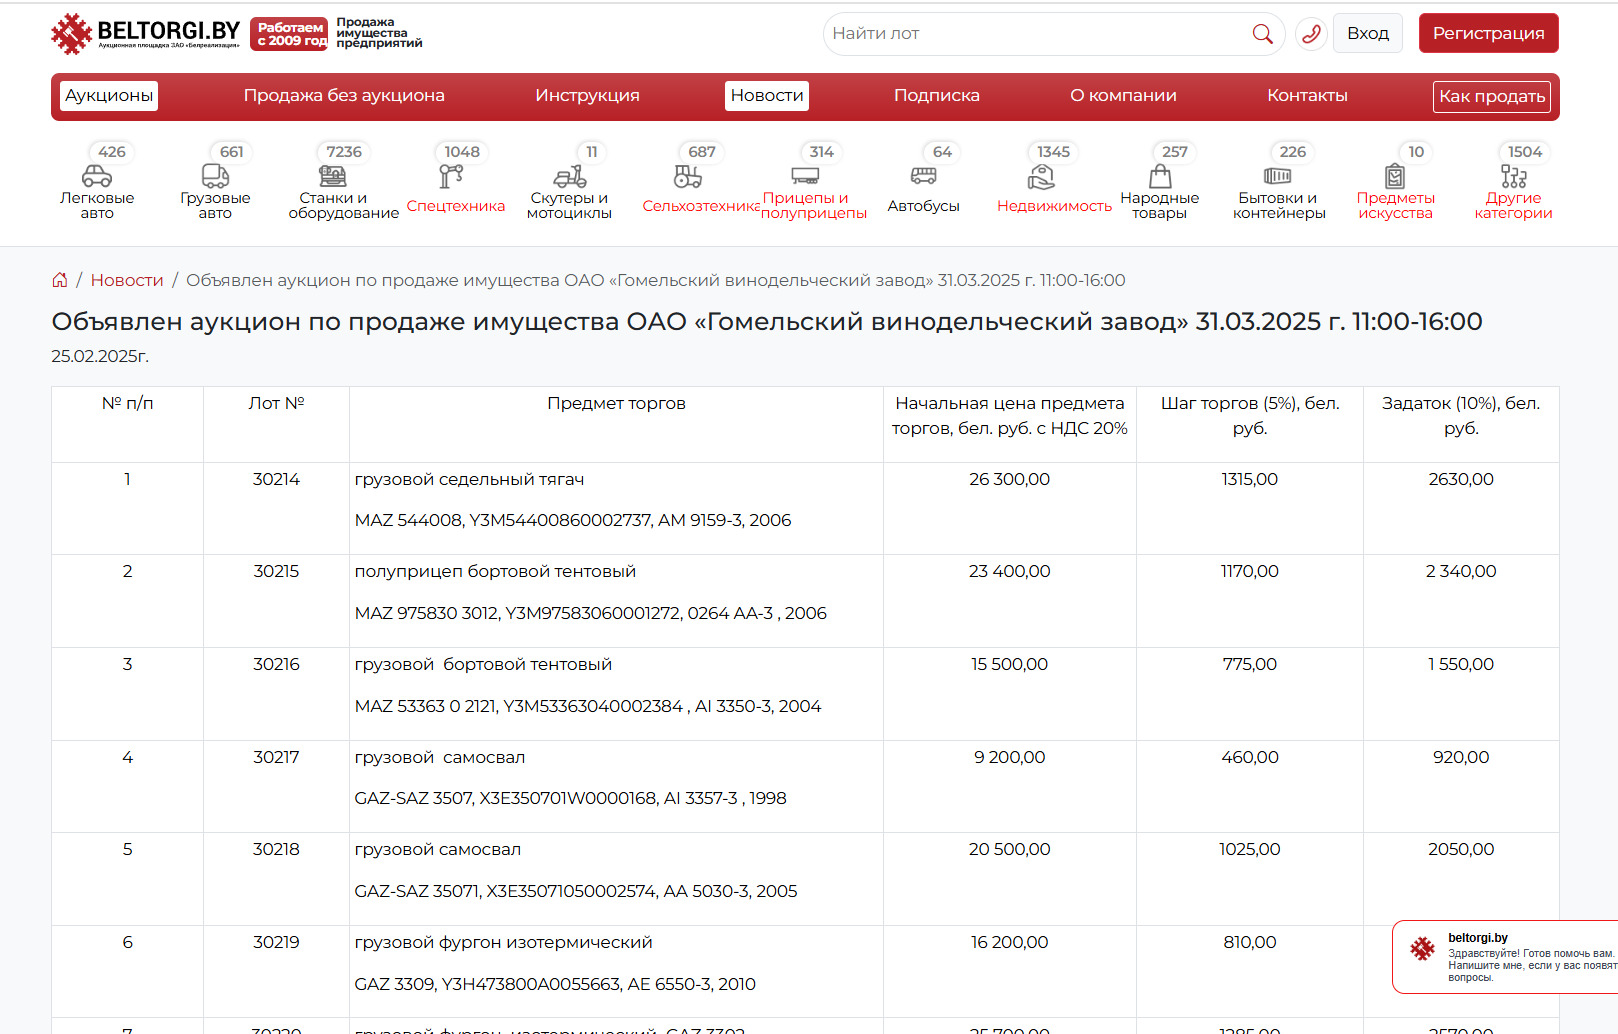Open the Народные товары bag icon
Screen dimensions: 1618x1034
pyautogui.click(x=1160, y=176)
